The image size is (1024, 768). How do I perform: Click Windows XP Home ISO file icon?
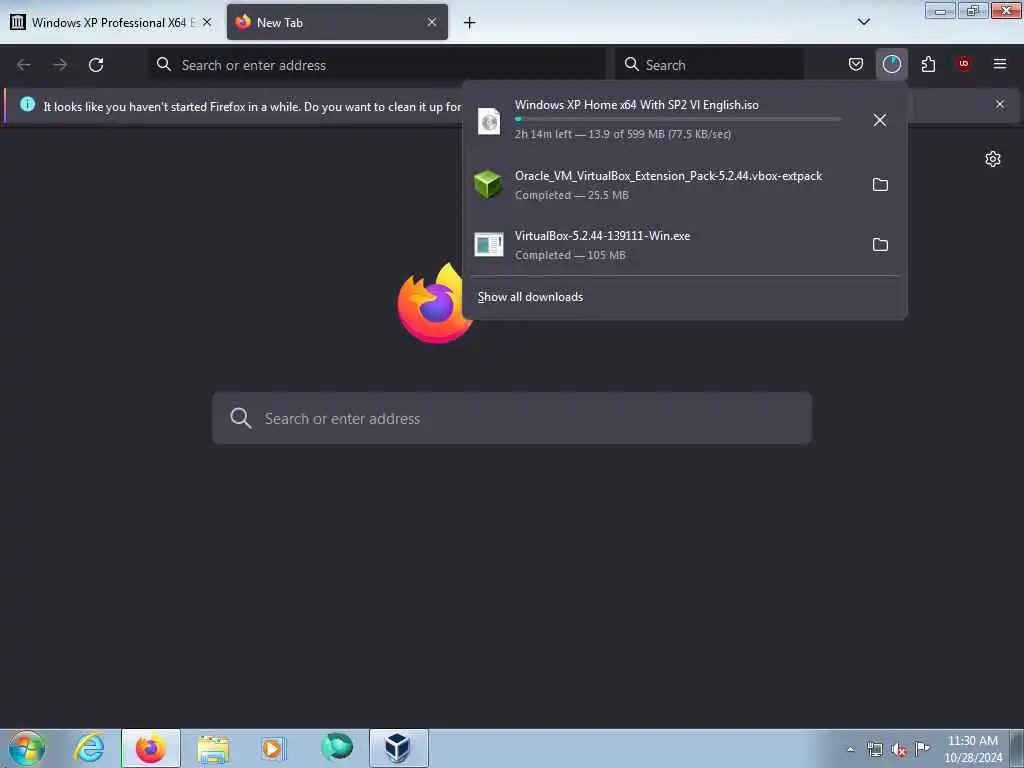[488, 121]
